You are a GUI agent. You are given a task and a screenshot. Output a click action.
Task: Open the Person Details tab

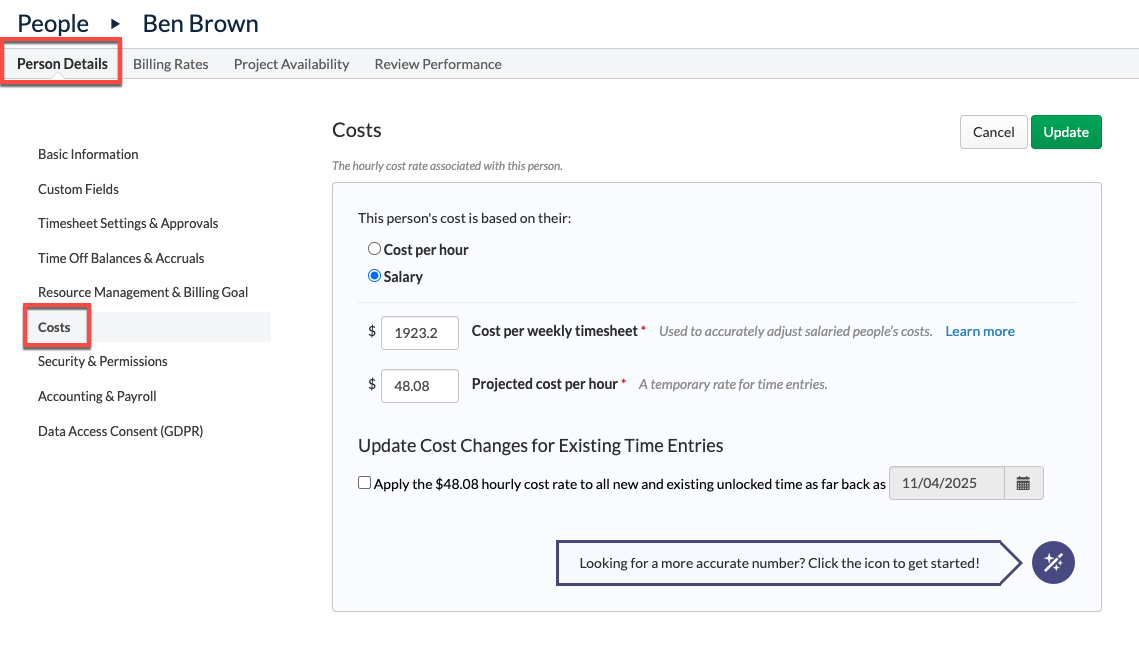62,64
